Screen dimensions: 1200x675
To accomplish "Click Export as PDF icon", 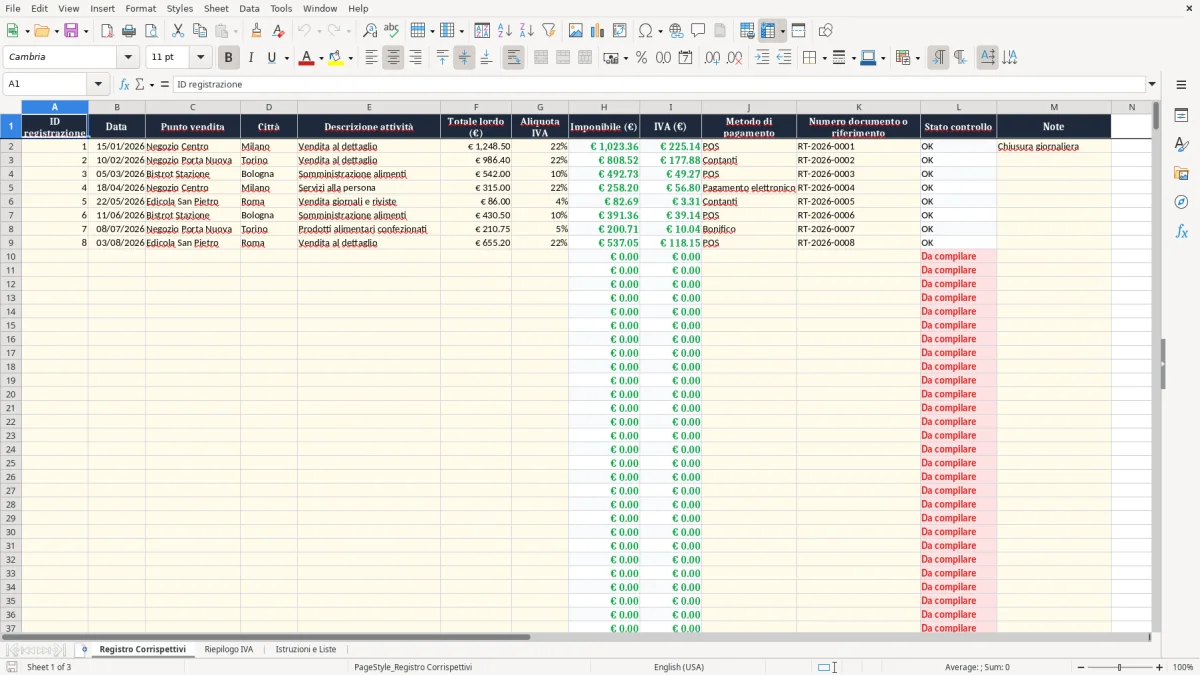I will point(107,31).
